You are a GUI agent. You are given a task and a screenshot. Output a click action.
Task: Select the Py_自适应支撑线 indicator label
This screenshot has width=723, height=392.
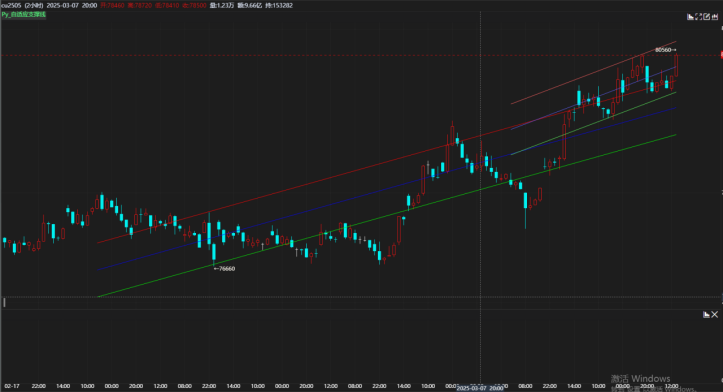click(24, 14)
